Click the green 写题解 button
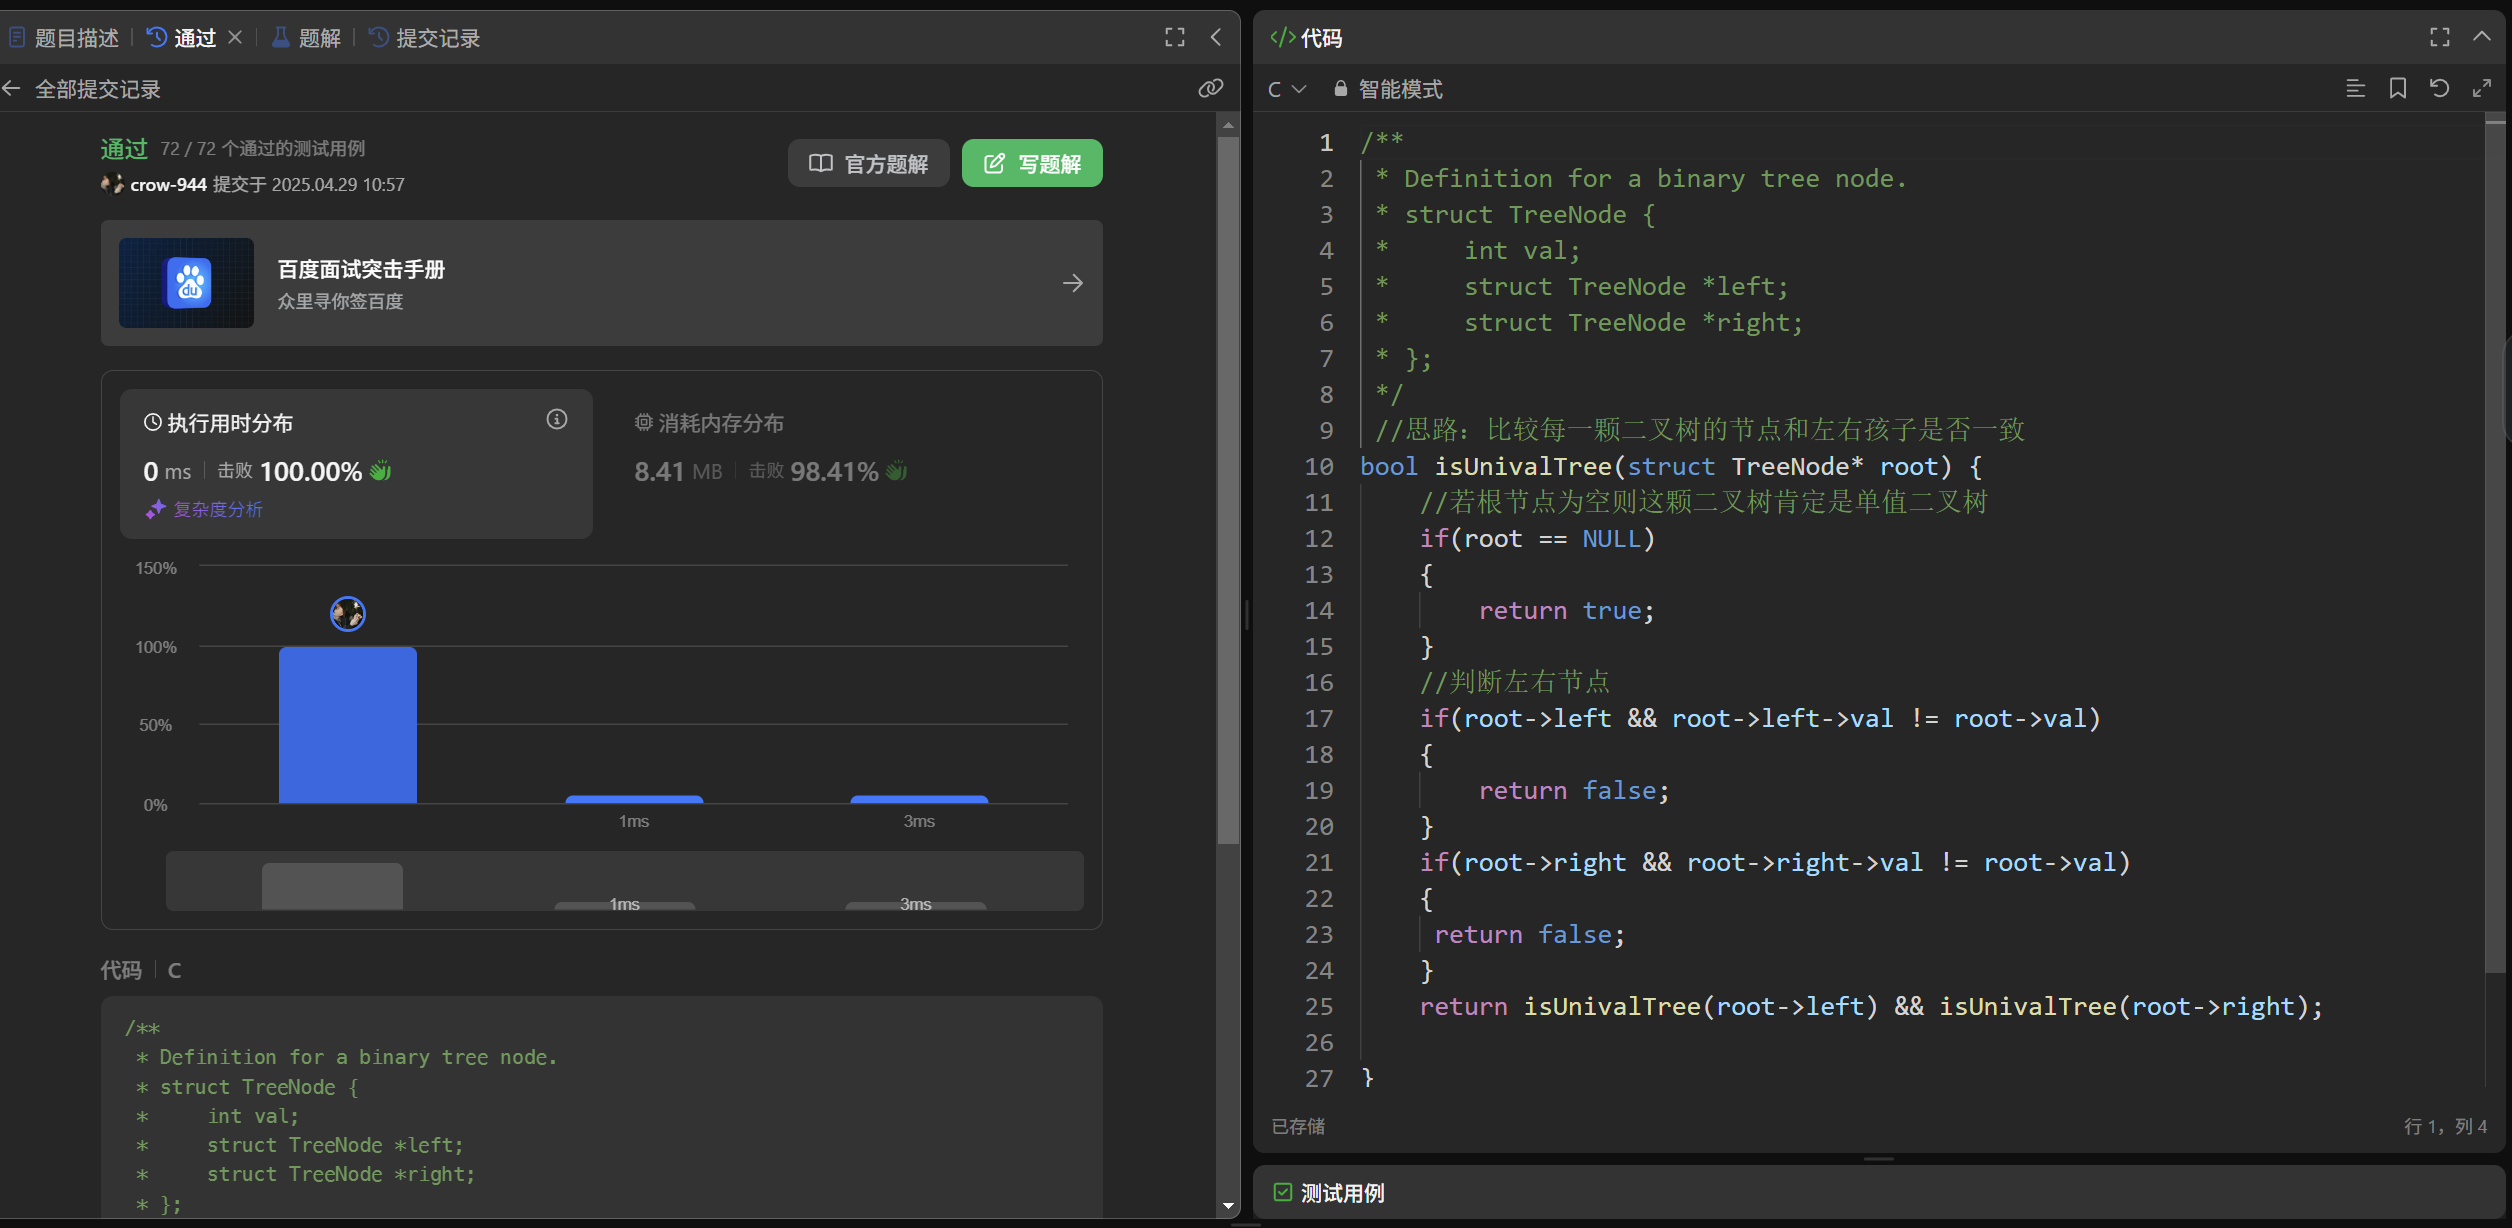 coord(1032,163)
